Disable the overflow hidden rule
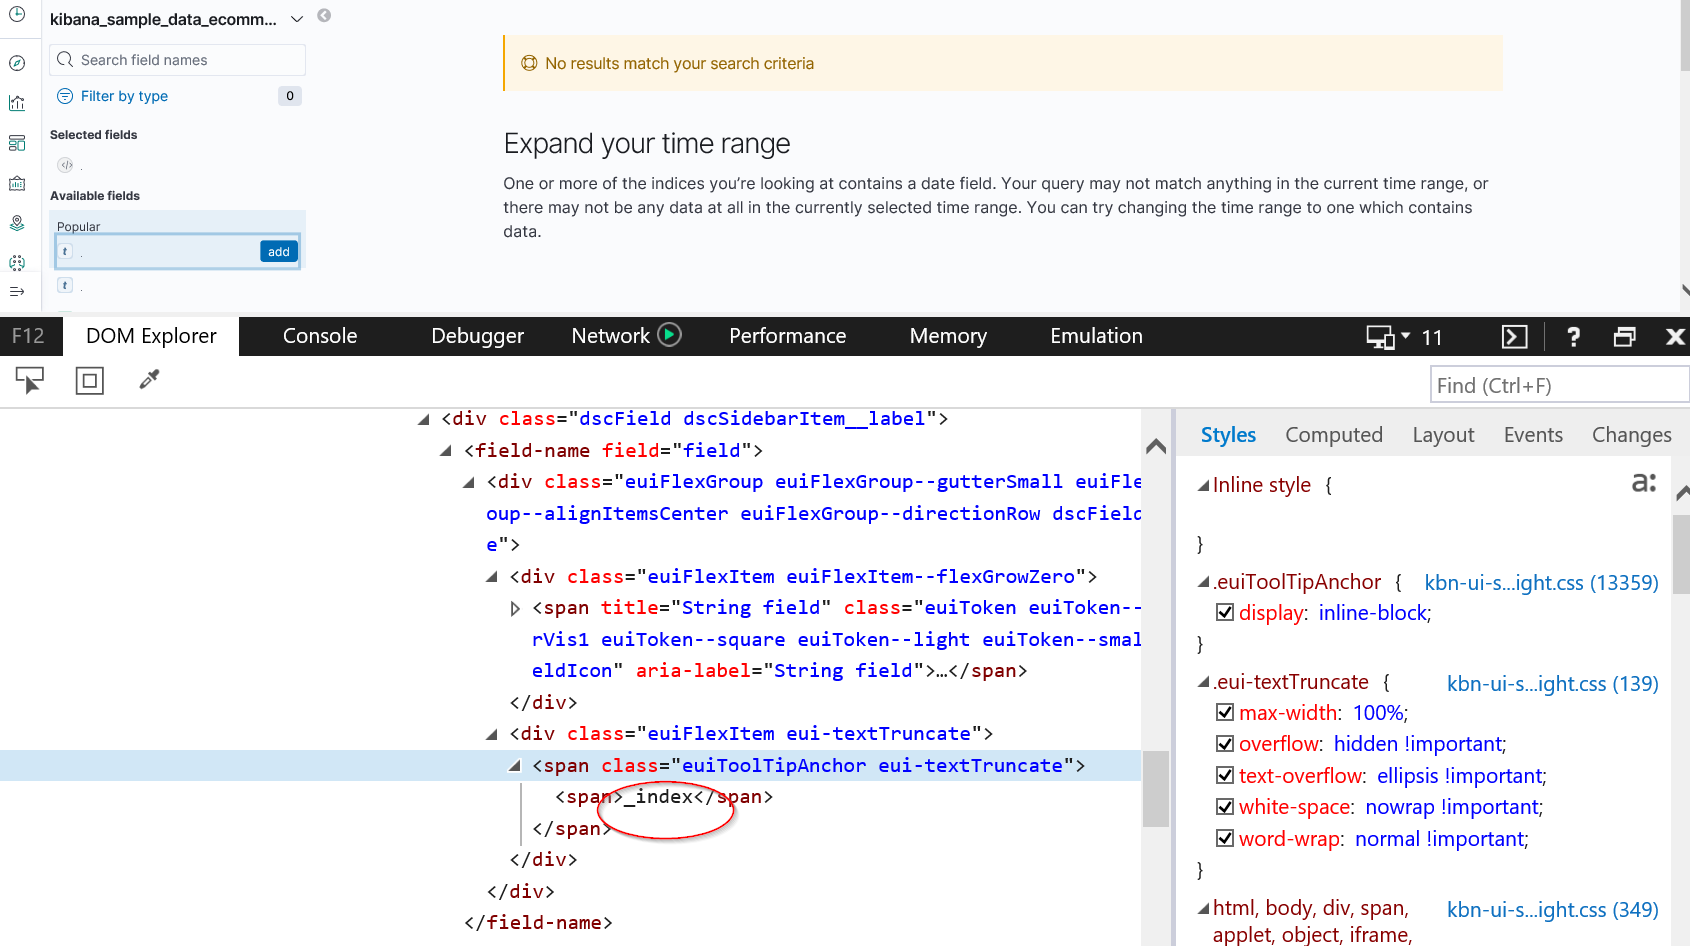The width and height of the screenshot is (1690, 946). point(1225,743)
